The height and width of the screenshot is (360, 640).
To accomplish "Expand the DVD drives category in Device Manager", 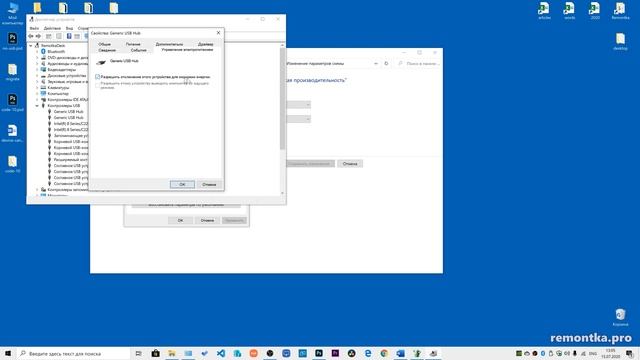I will 37,58.
